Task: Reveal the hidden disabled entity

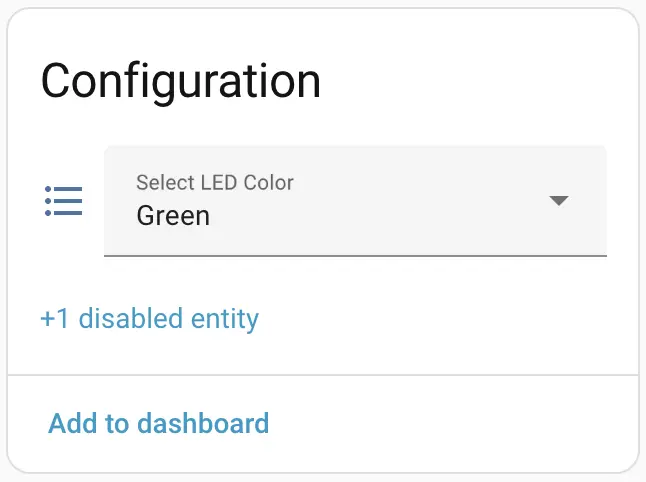Action: pyautogui.click(x=149, y=319)
